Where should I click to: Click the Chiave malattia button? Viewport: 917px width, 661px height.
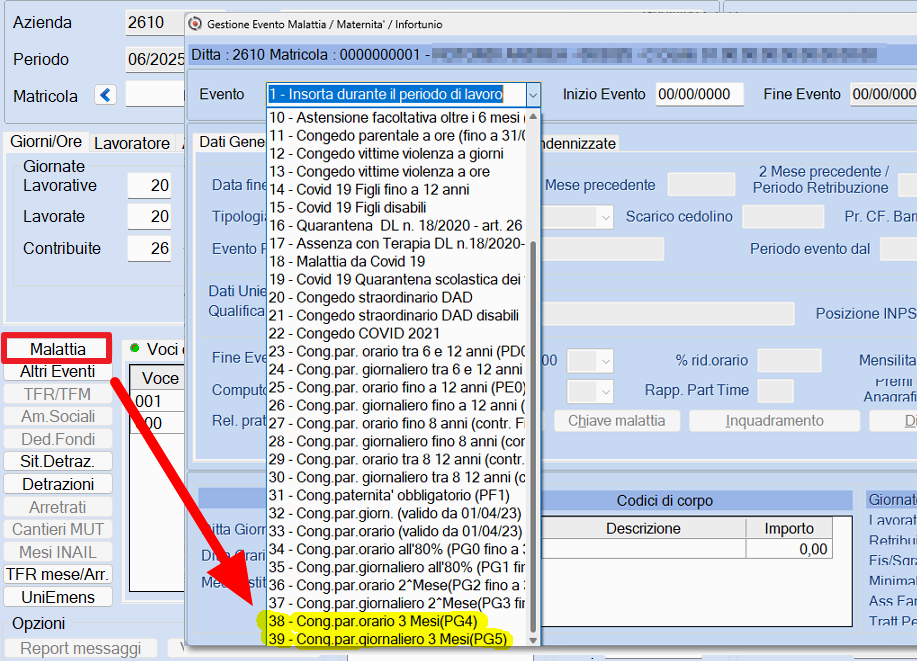pos(616,421)
